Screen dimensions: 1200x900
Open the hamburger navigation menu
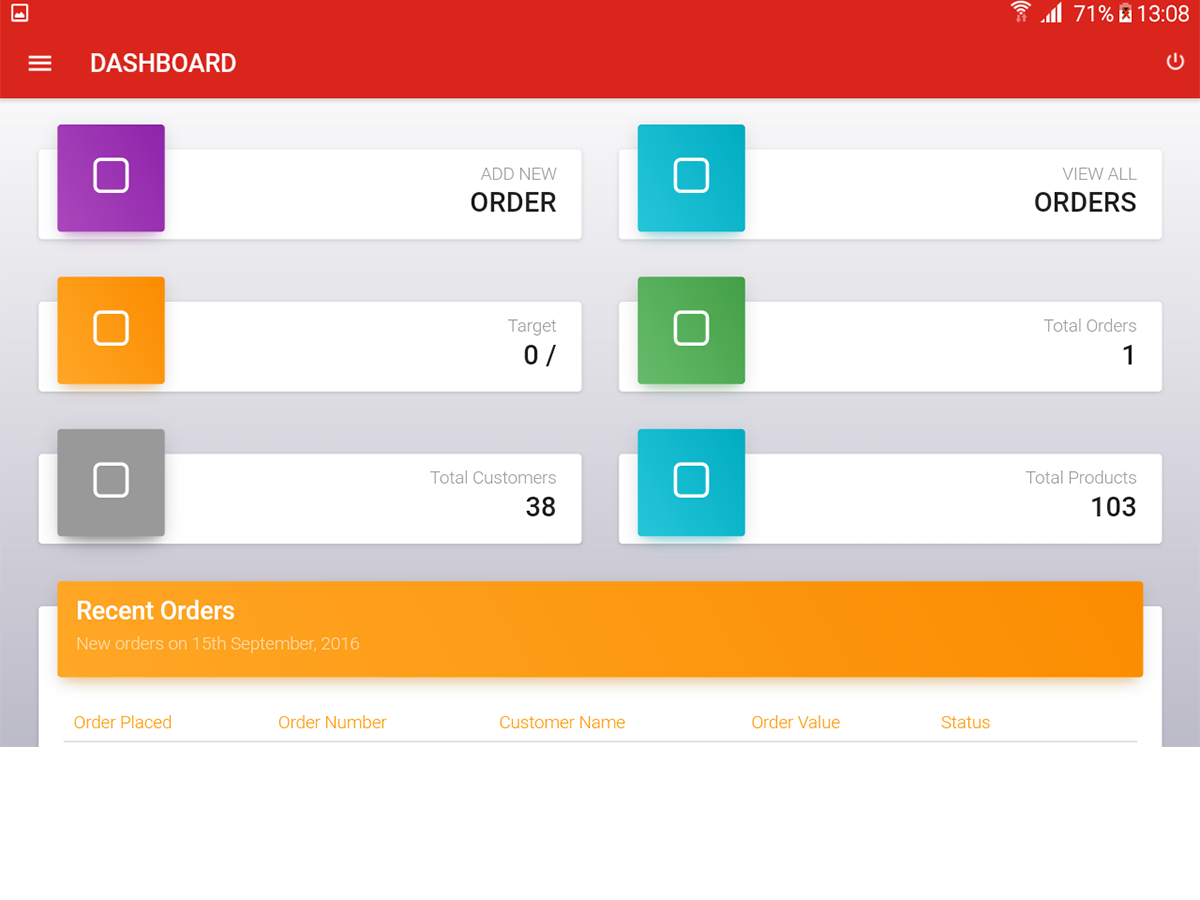click(40, 63)
